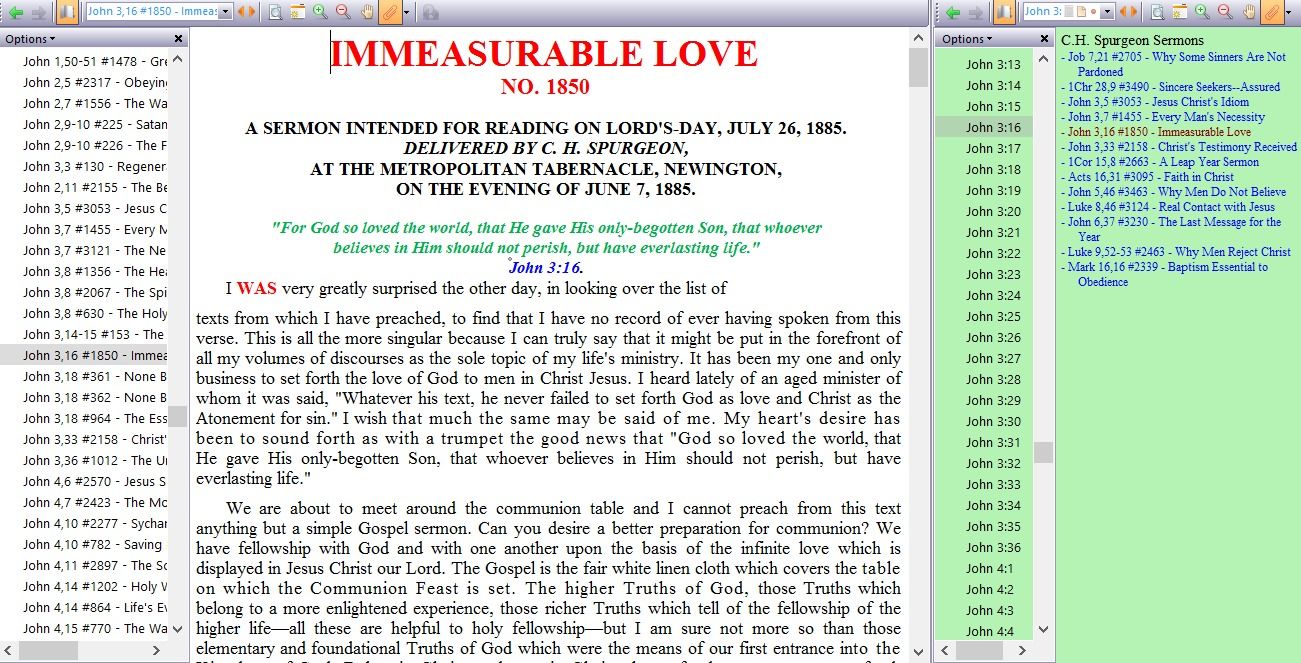Select the hand pan tool in right toolbar
The height and width of the screenshot is (663, 1301).
[x=1249, y=12]
